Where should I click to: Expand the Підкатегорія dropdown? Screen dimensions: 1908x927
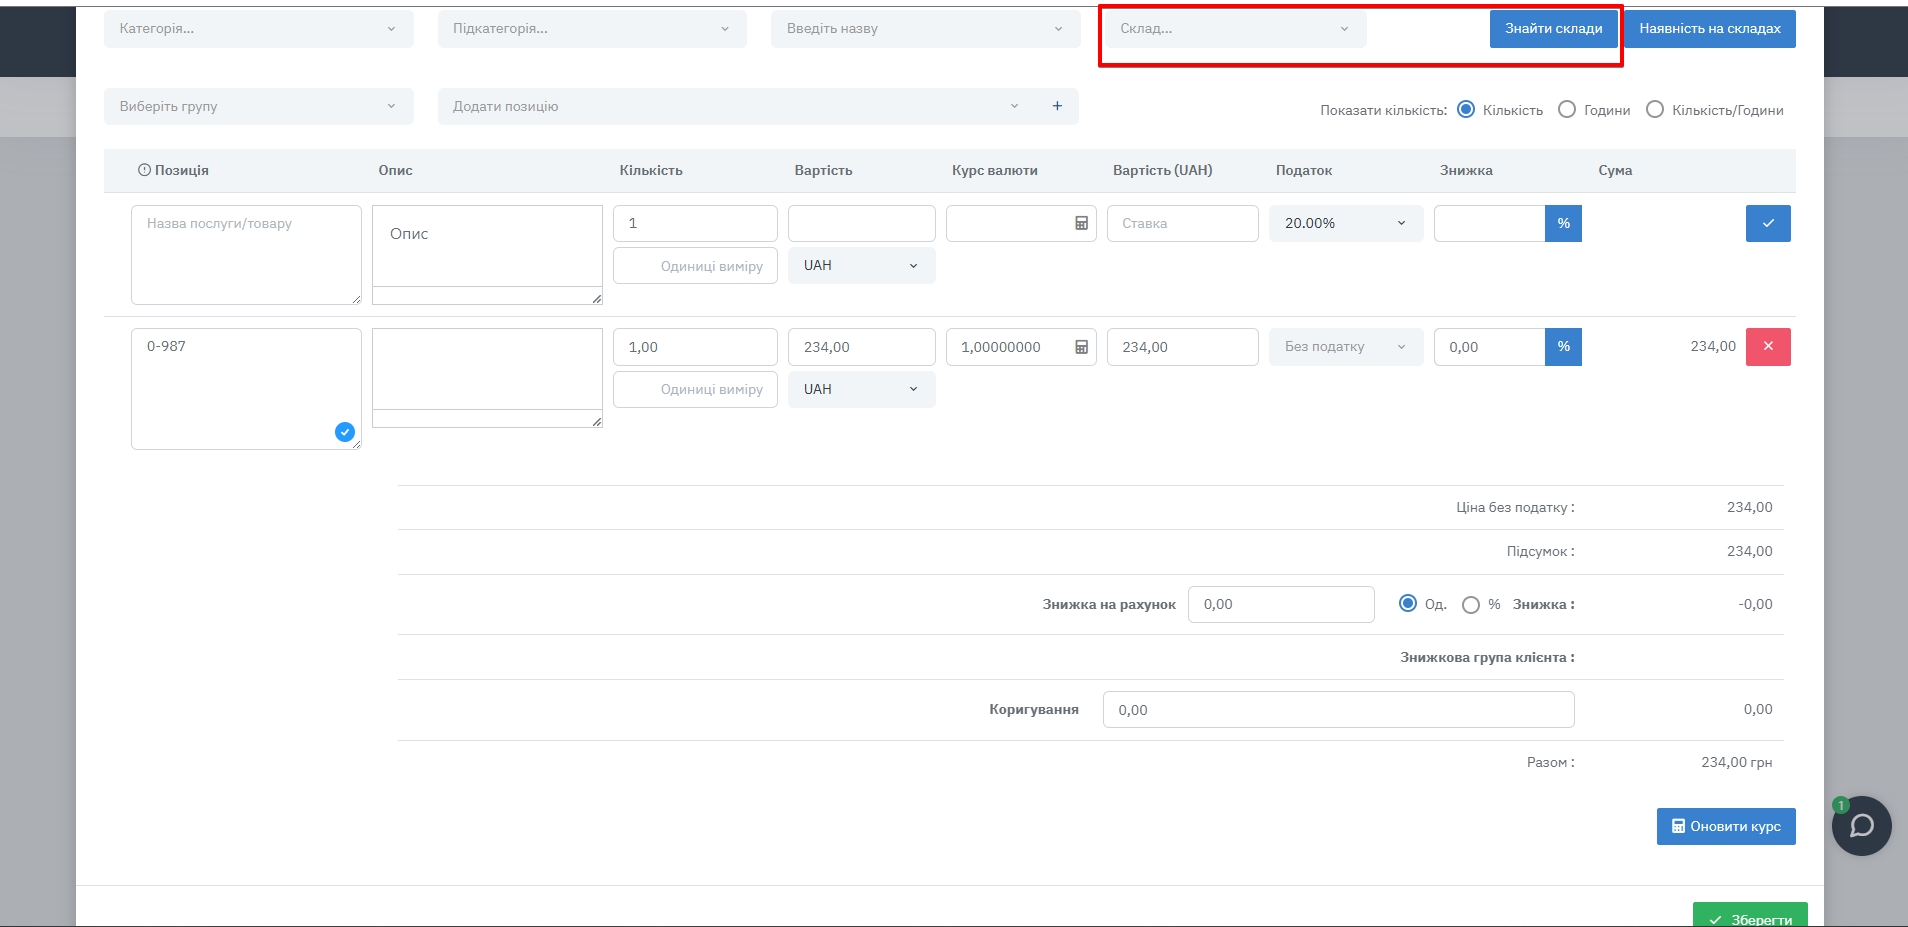(591, 29)
